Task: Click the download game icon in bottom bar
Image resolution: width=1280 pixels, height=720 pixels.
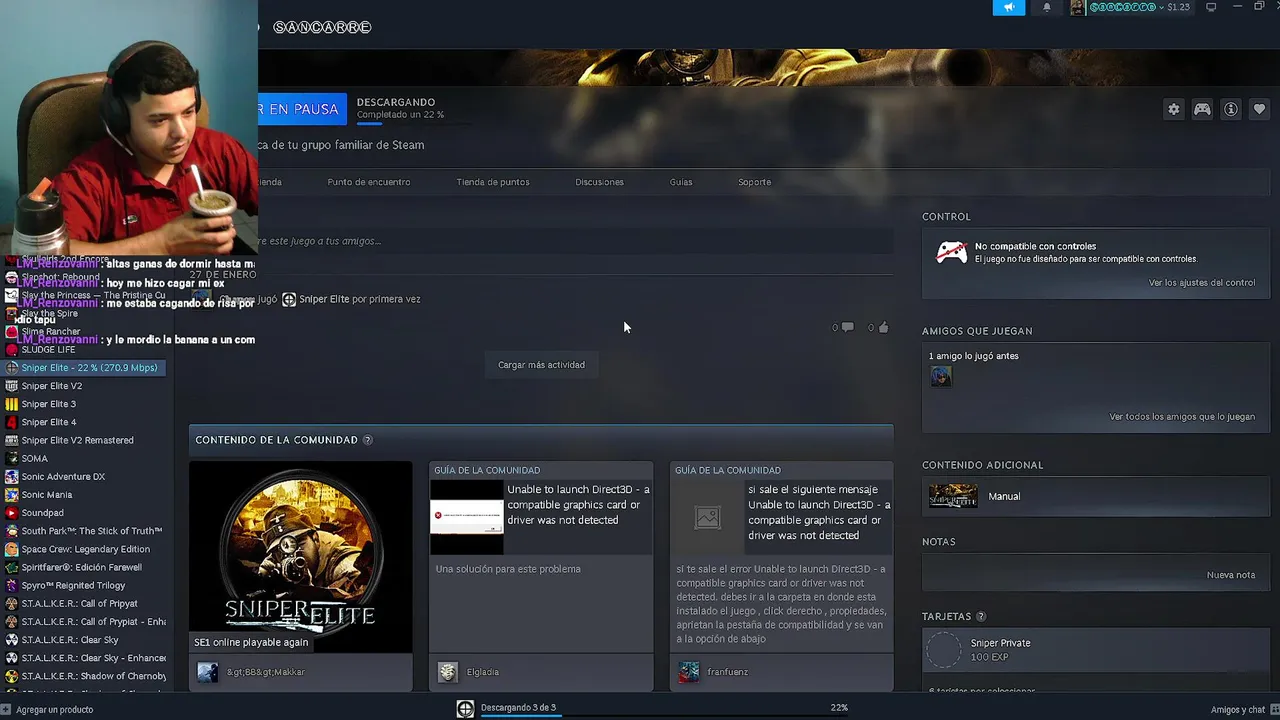Action: 465,709
